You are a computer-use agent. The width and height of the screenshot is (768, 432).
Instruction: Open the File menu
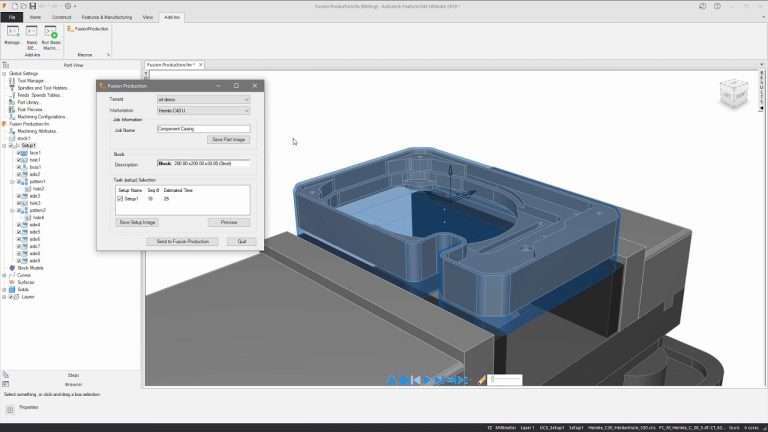coord(12,17)
